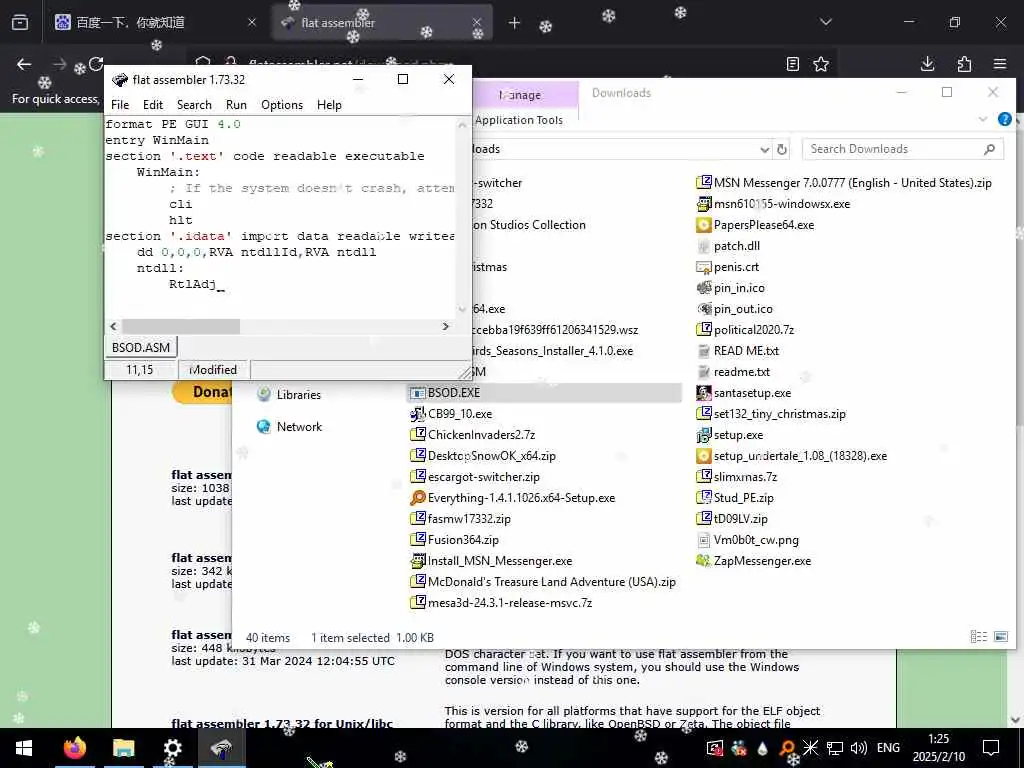Open Firefox from the taskbar
The image size is (1024, 768).
tap(74, 748)
